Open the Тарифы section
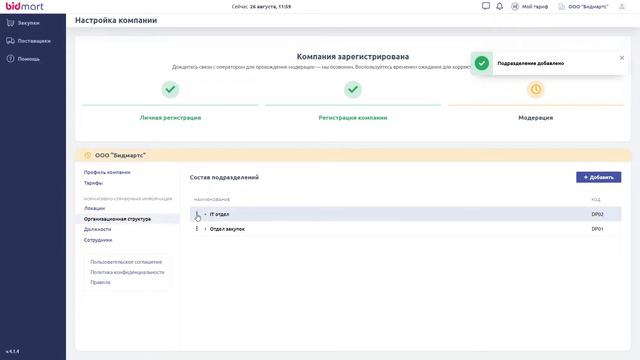 point(93,183)
